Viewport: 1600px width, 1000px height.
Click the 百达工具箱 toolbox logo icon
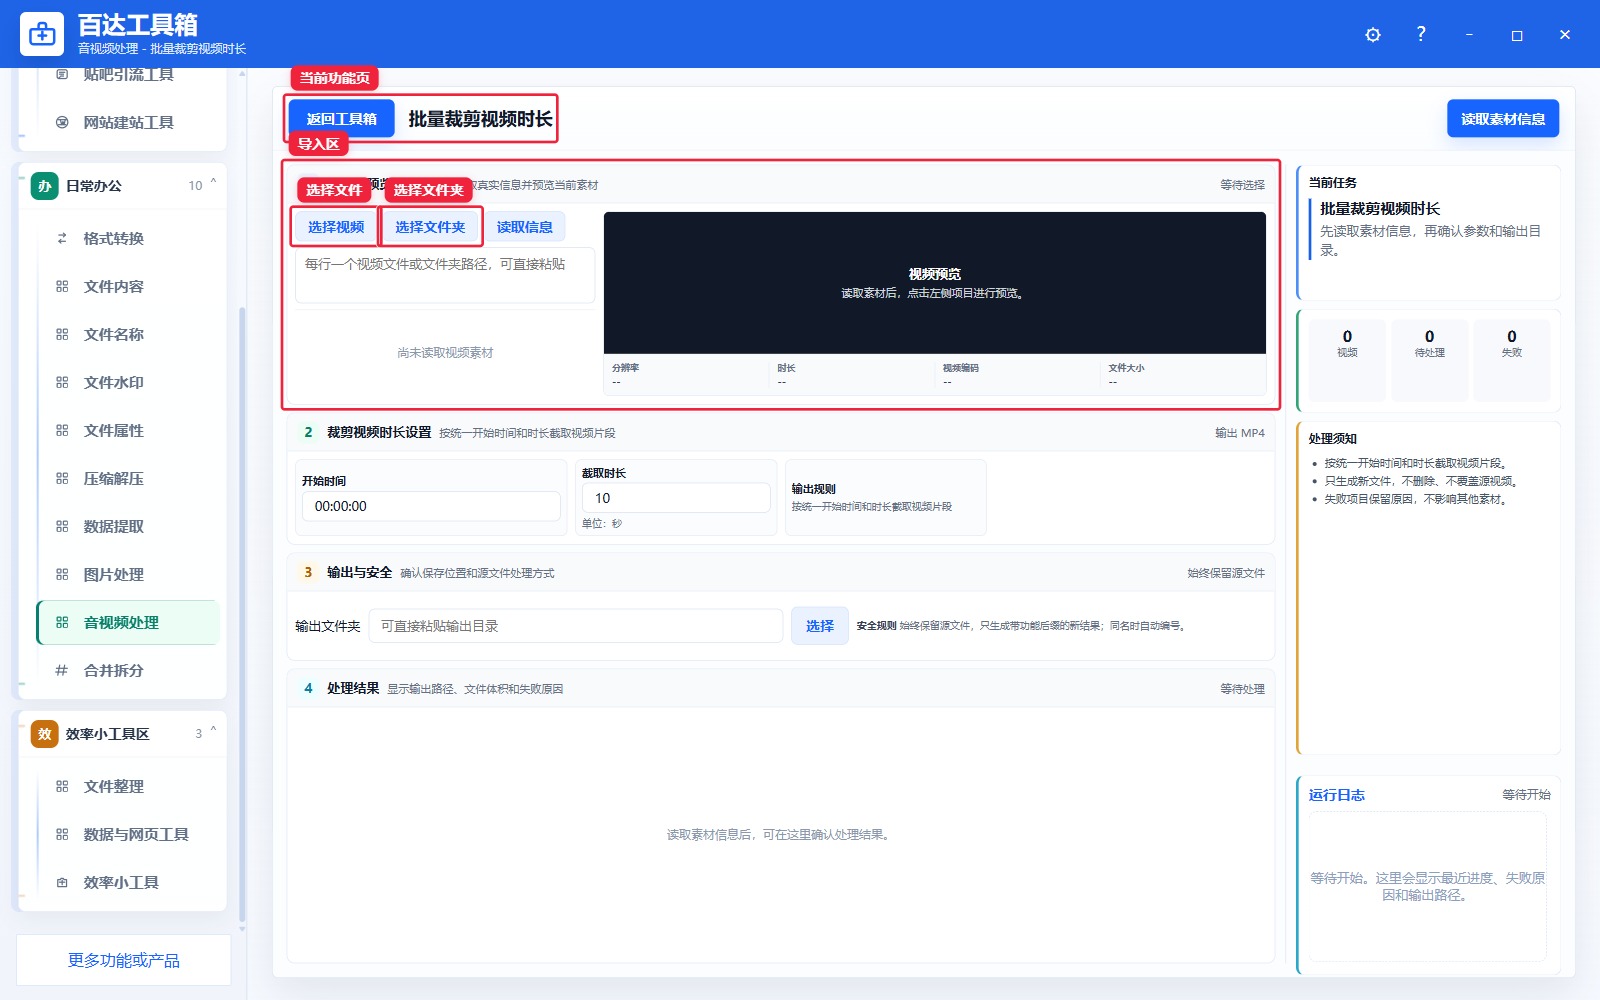click(42, 34)
